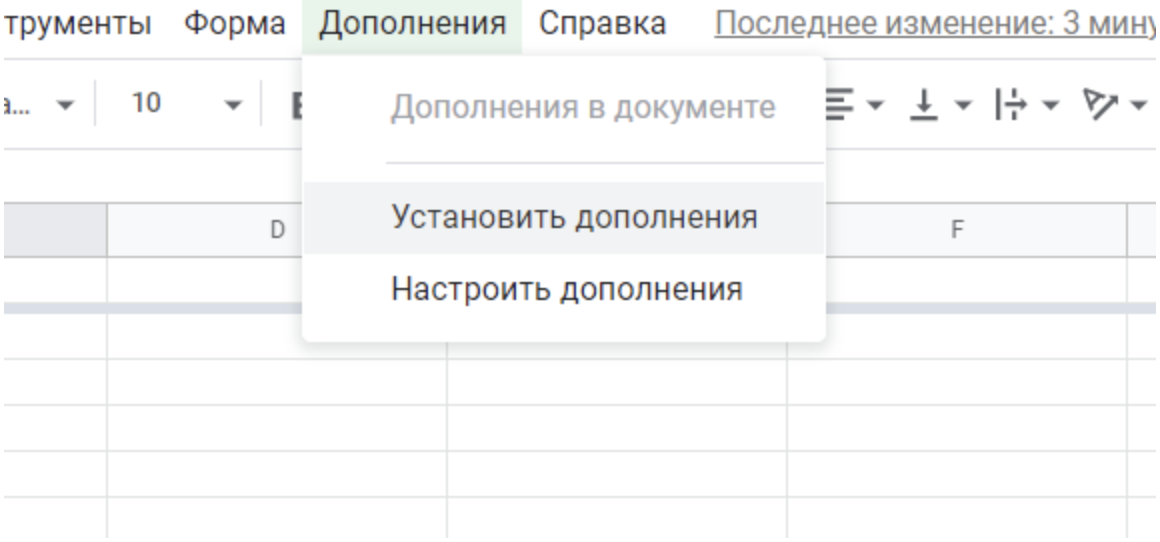Click the arrow beside the text rotation icon

point(1139,104)
